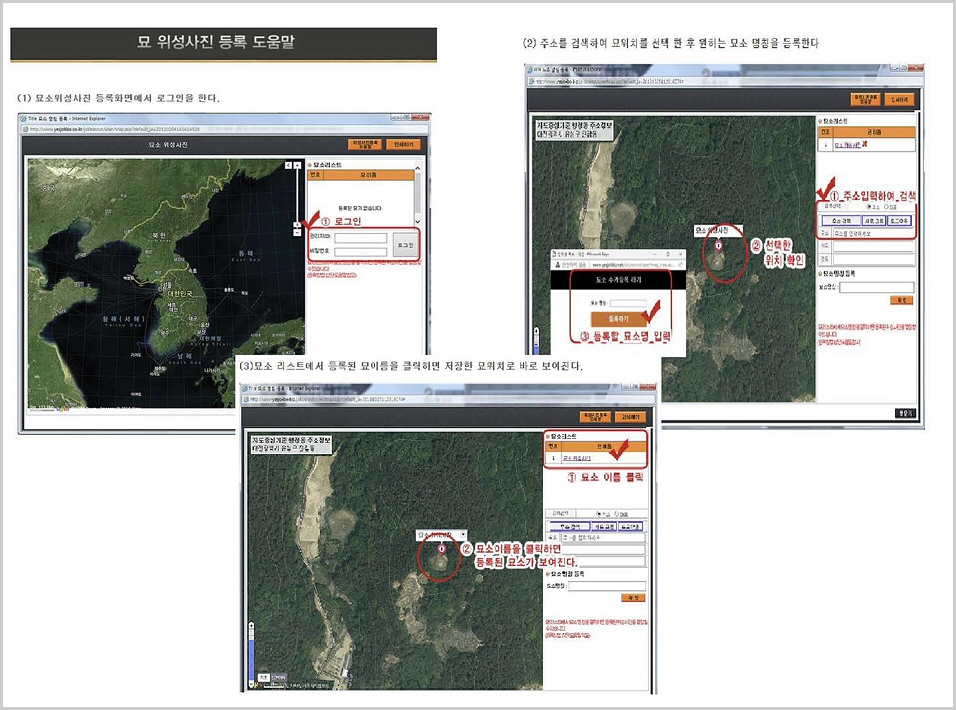This screenshot has width=956, height=710.
Task: Click the orange 도움말 button in step 3 window
Action: click(595, 417)
